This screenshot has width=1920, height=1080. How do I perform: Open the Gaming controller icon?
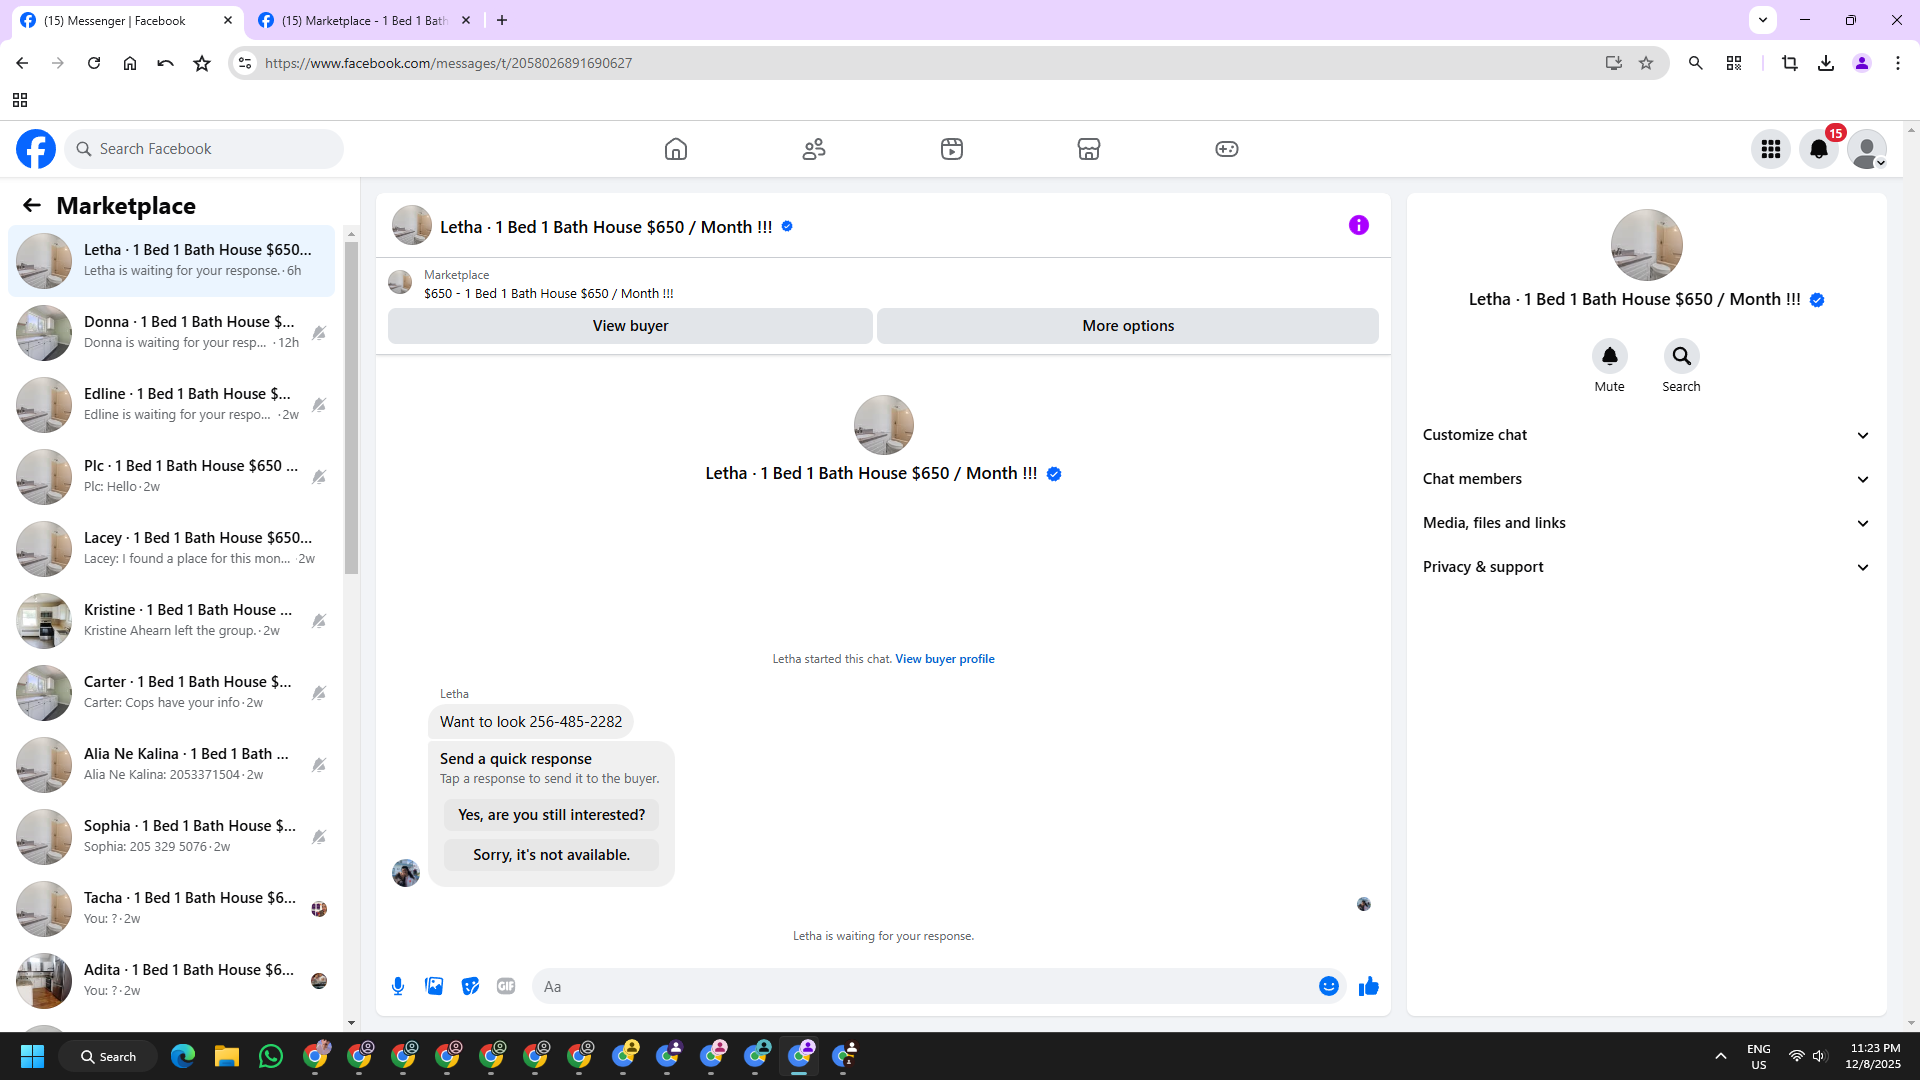[1227, 149]
